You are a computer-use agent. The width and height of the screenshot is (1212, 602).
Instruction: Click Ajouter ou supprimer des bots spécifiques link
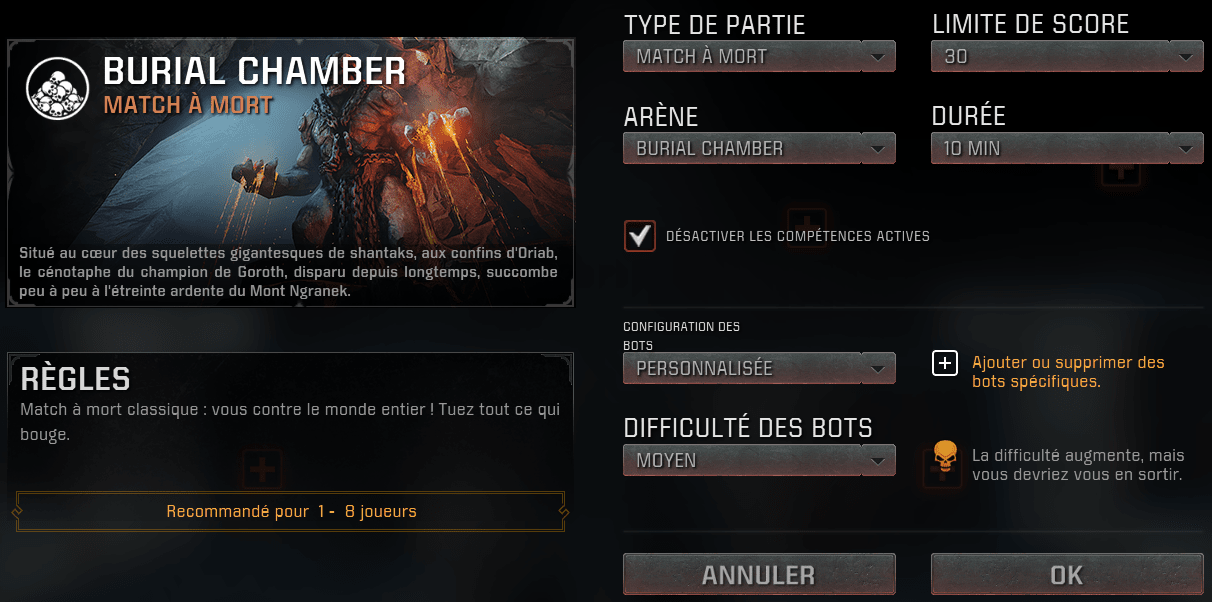click(1068, 372)
